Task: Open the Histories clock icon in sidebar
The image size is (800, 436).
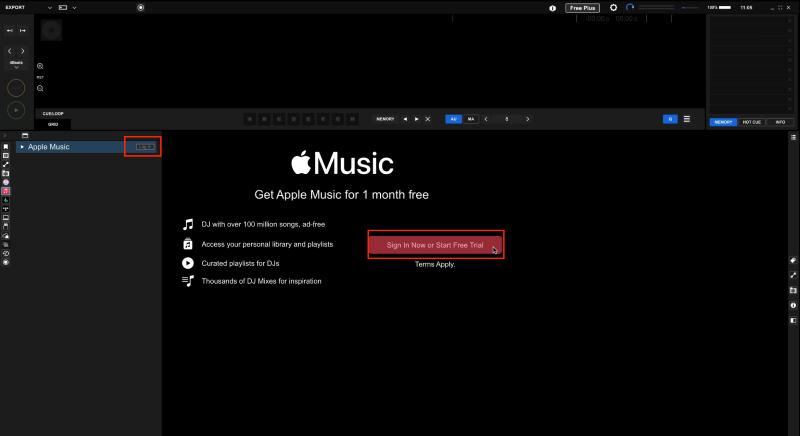Action: pos(6,253)
